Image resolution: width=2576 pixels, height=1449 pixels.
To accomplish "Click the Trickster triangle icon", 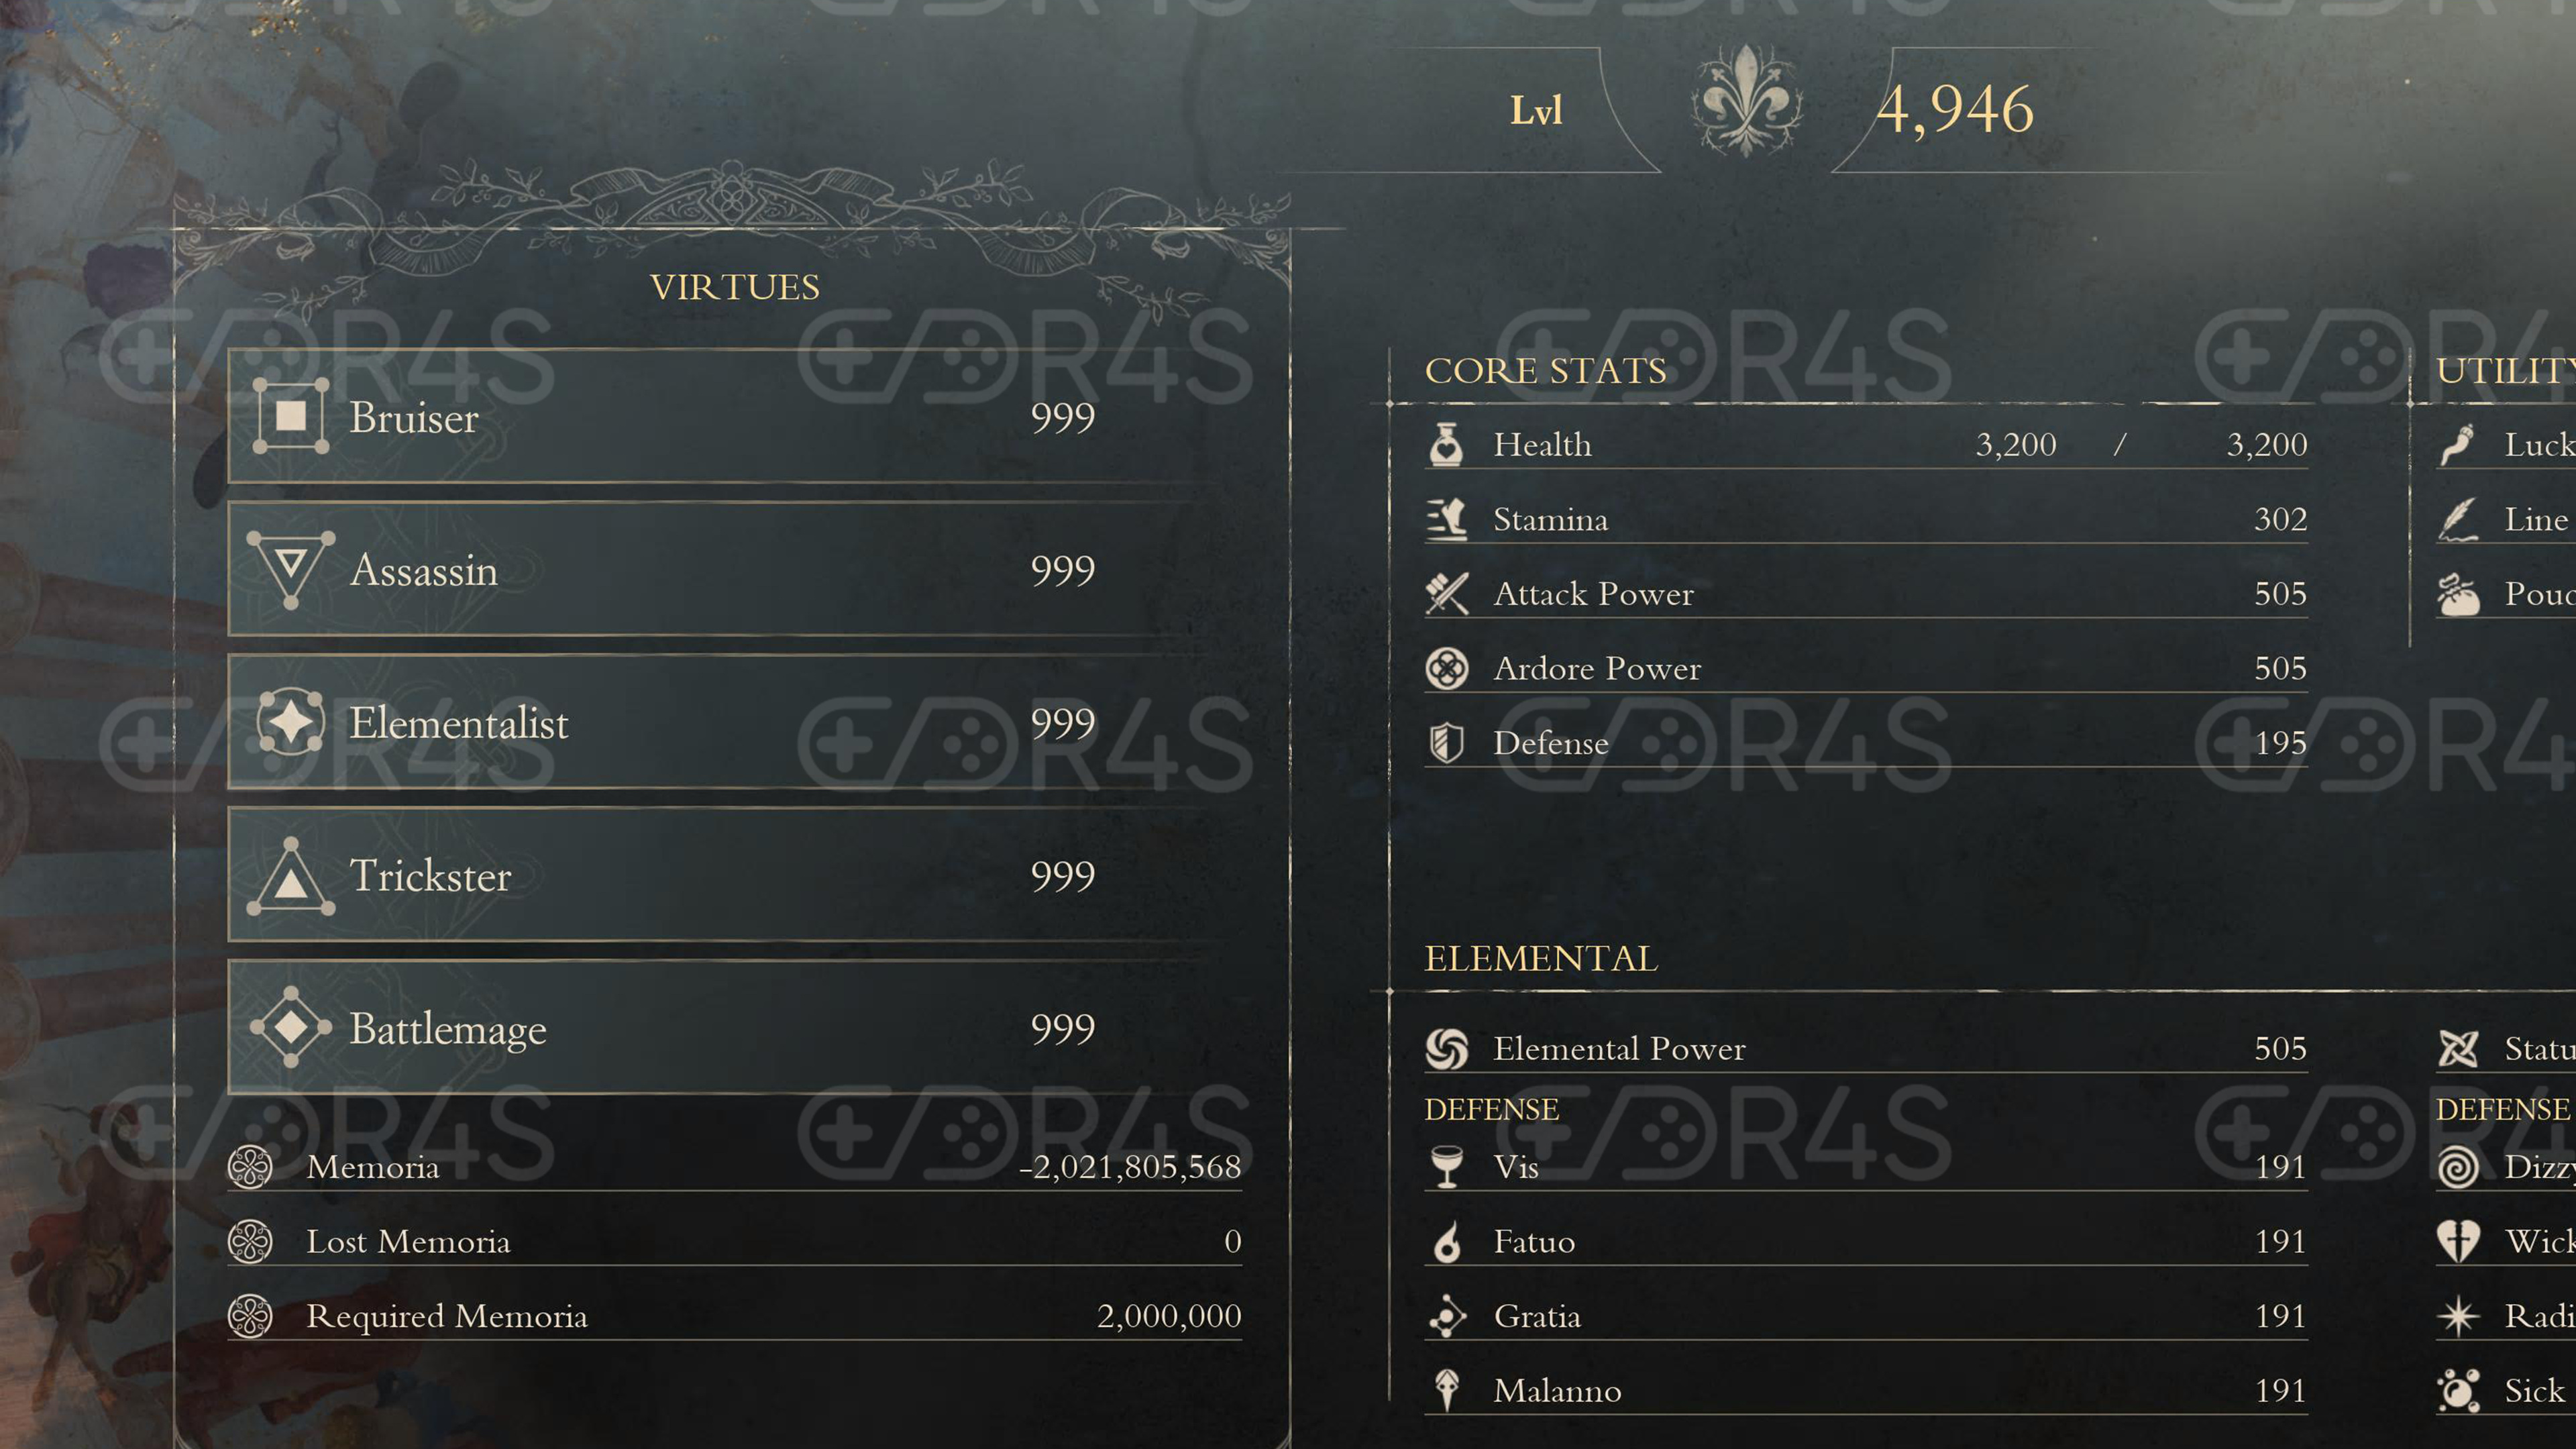I will pos(290,877).
